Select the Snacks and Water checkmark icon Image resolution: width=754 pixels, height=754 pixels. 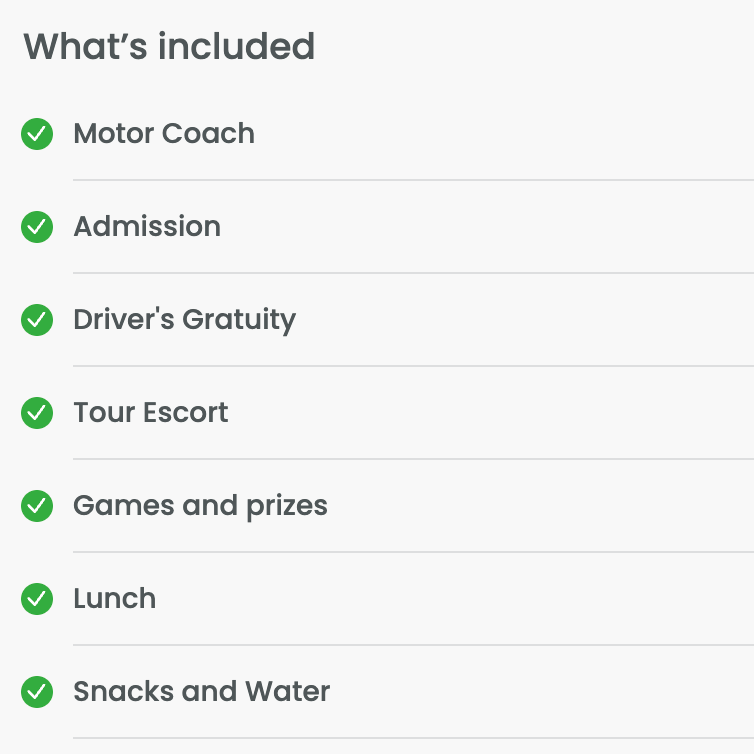pyautogui.click(x=37, y=692)
